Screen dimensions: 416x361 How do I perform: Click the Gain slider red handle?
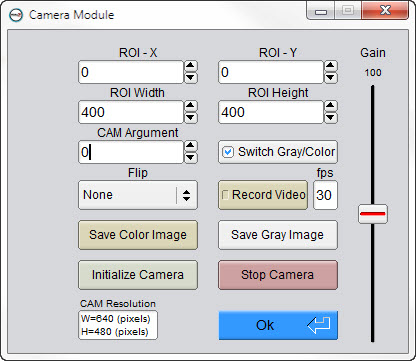373,214
